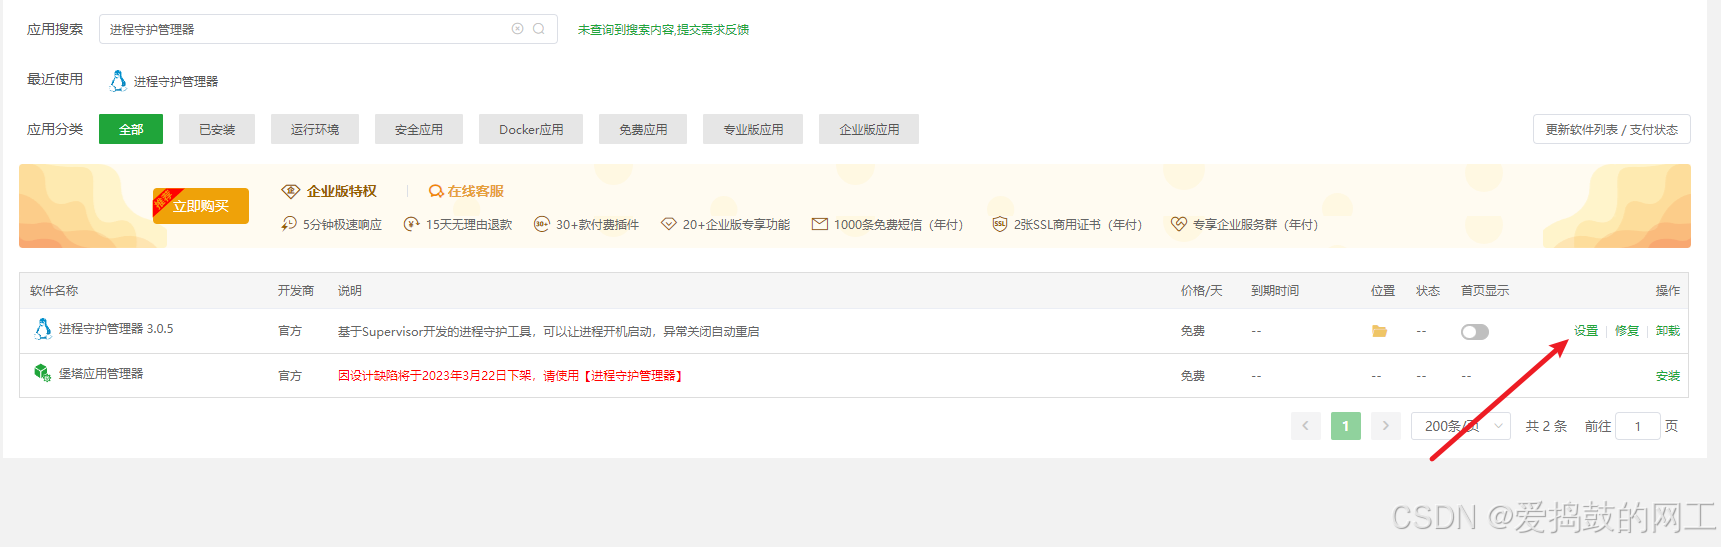Click the 进程守护管理器 3.0.5 name
Image resolution: width=1721 pixels, height=547 pixels.
tap(116, 328)
